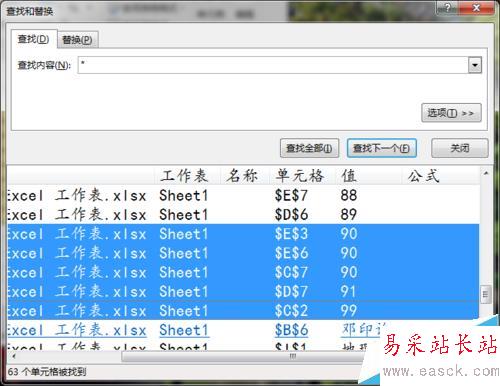500x386 pixels.
Task: Select the result row for $E$7
Action: click(243, 195)
